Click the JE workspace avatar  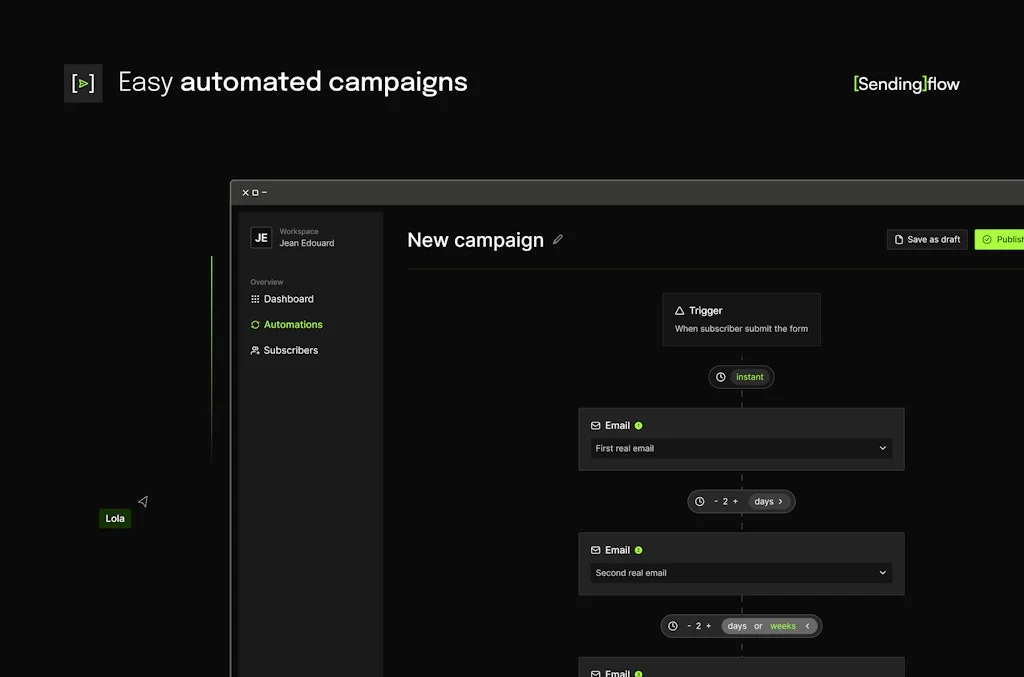[x=261, y=237]
